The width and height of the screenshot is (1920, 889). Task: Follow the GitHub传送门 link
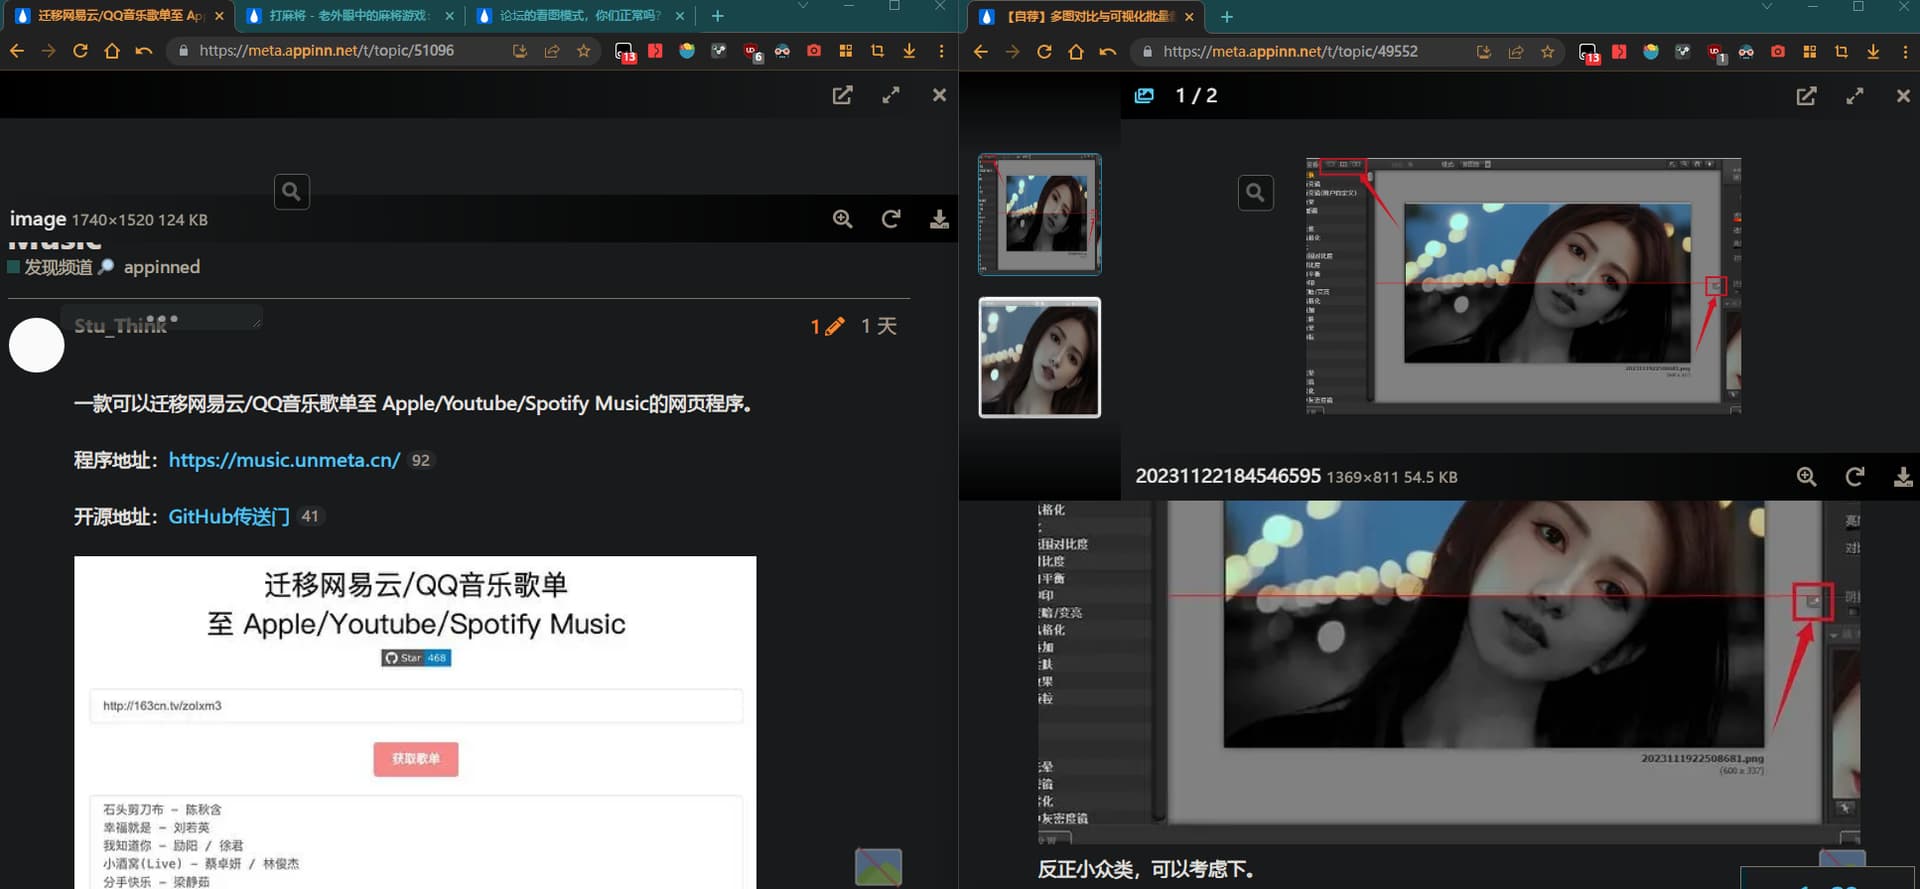click(x=228, y=517)
